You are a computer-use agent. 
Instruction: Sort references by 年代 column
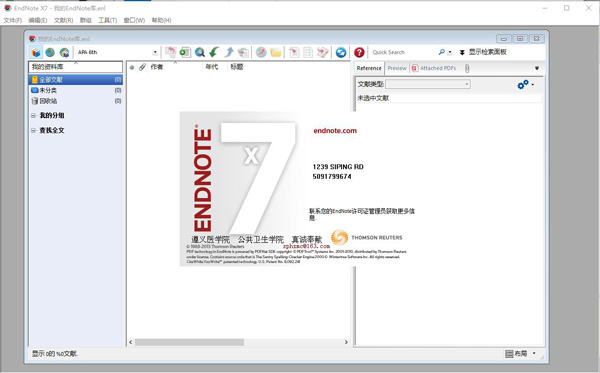tap(212, 67)
